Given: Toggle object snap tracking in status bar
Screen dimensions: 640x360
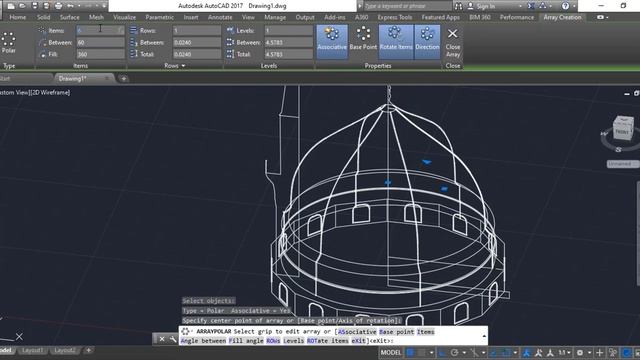Looking at the screenshot, I should [493, 352].
